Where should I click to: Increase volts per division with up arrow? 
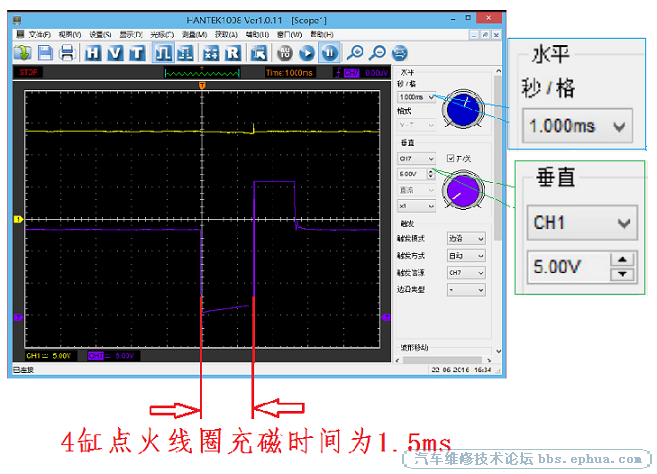(x=431, y=171)
